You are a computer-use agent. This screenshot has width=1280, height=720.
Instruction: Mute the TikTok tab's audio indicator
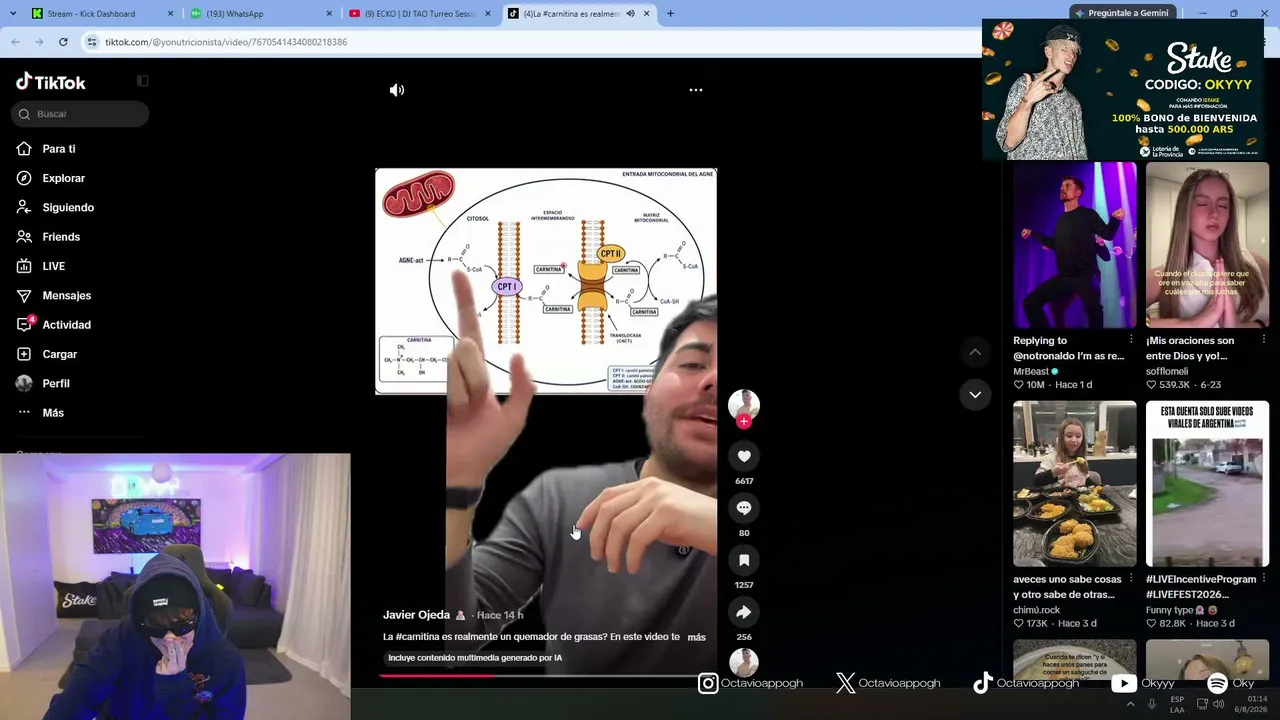pos(630,14)
